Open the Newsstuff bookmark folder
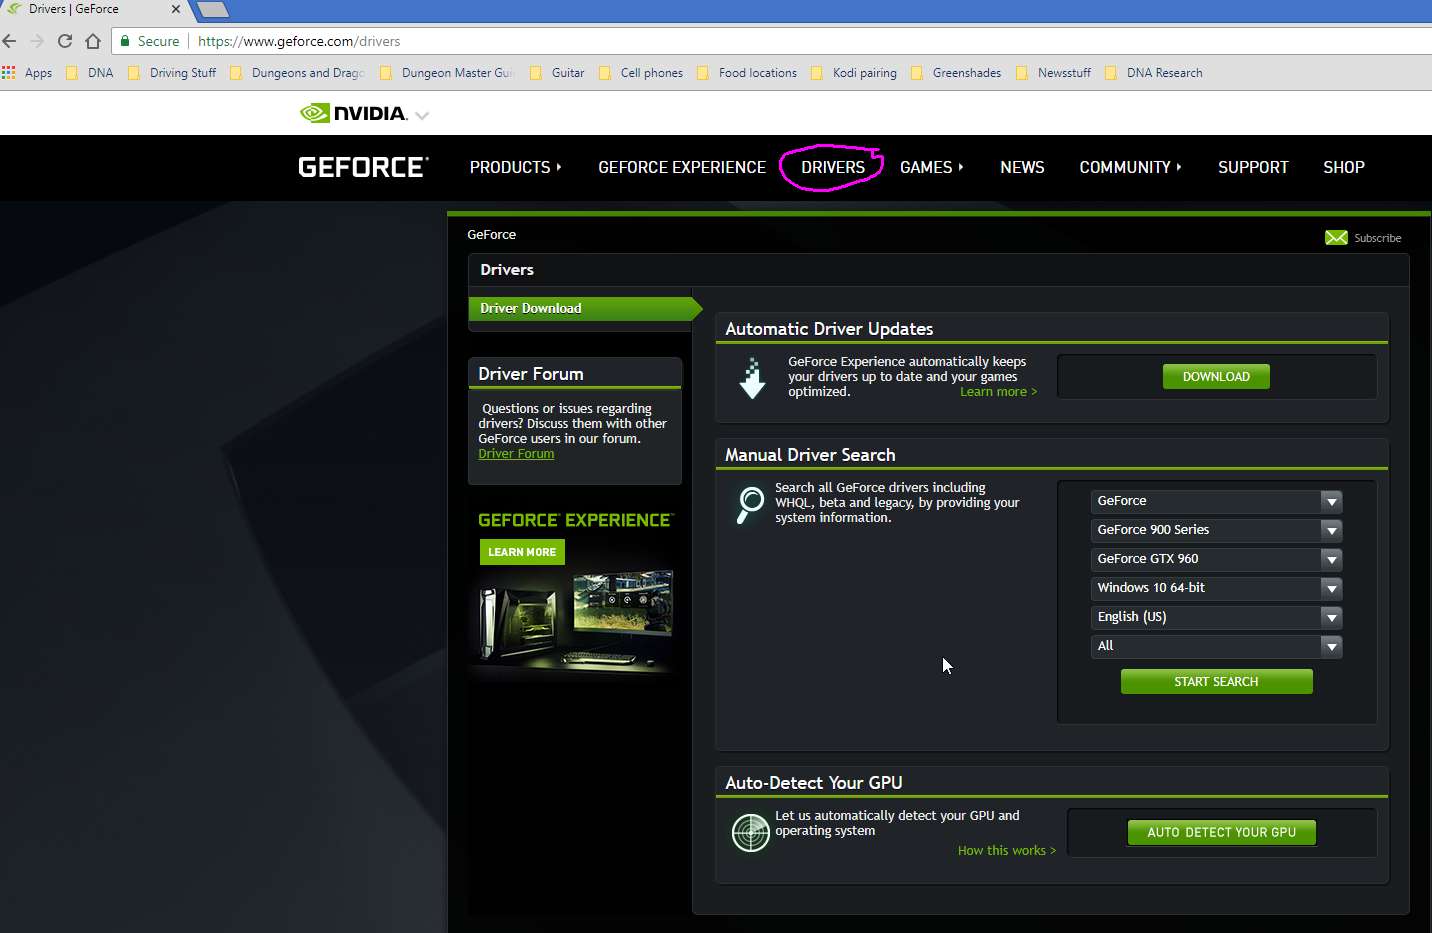Viewport: 1432px width, 933px height. click(x=1053, y=73)
